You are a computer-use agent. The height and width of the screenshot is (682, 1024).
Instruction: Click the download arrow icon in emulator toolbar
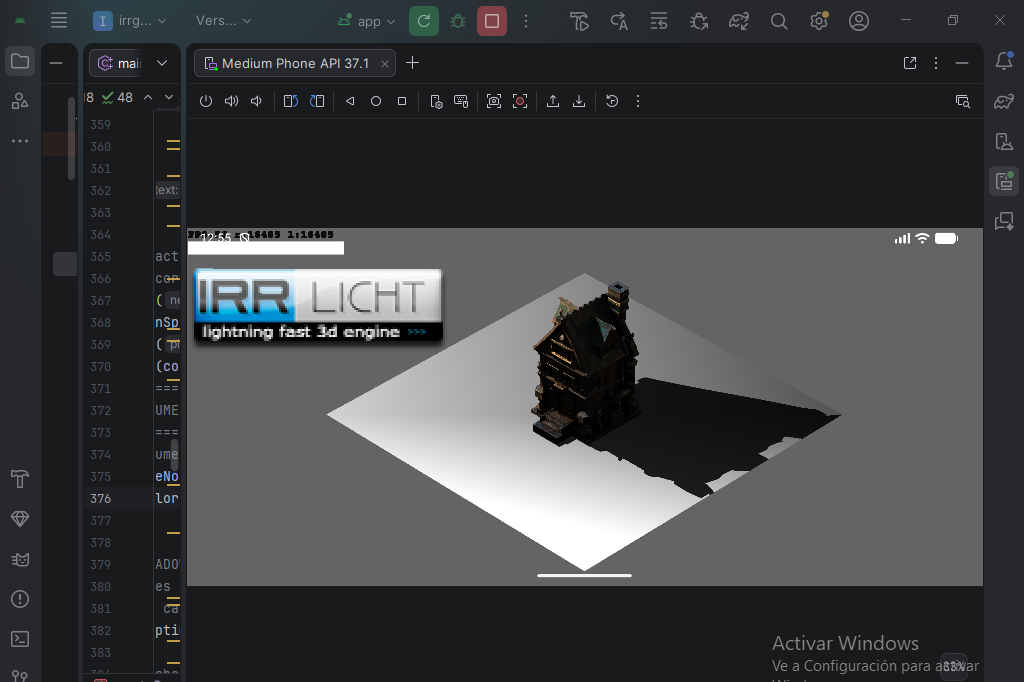click(579, 101)
